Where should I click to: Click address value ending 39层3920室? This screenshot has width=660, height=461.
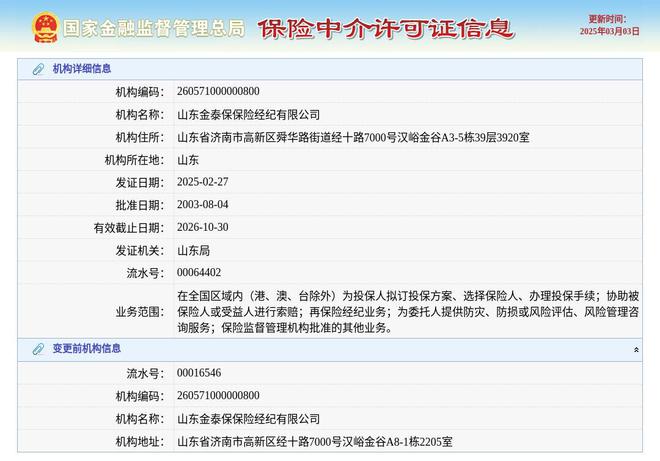click(353, 137)
